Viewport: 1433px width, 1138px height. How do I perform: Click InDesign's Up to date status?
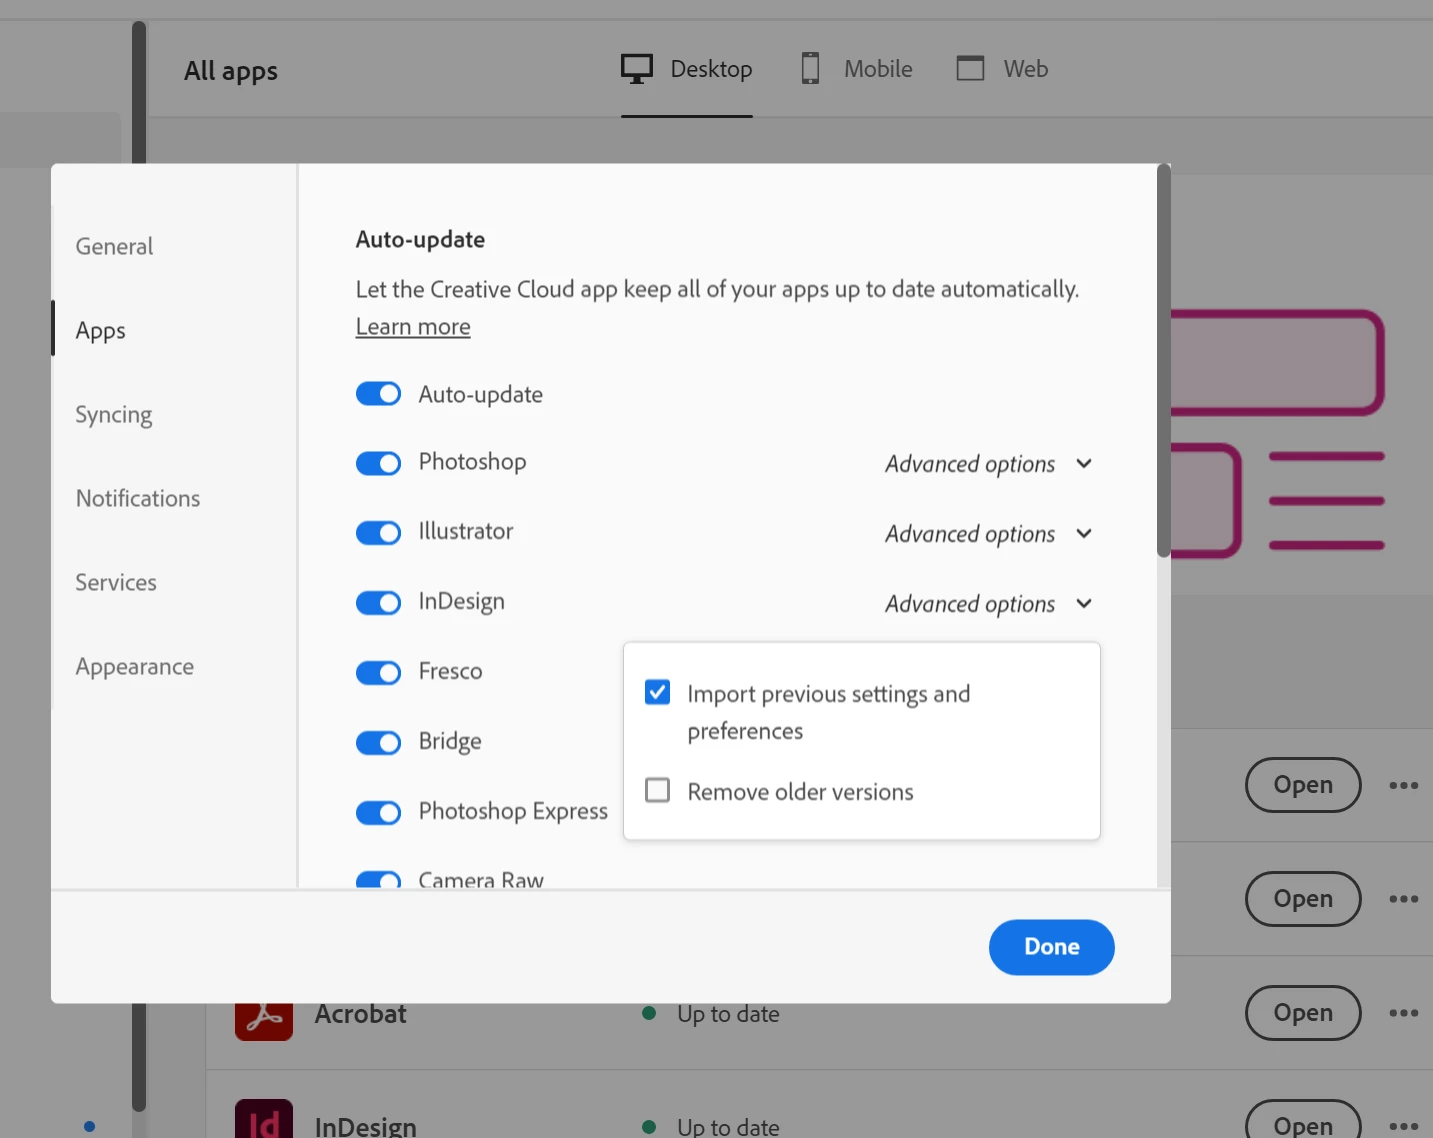[x=728, y=1126]
